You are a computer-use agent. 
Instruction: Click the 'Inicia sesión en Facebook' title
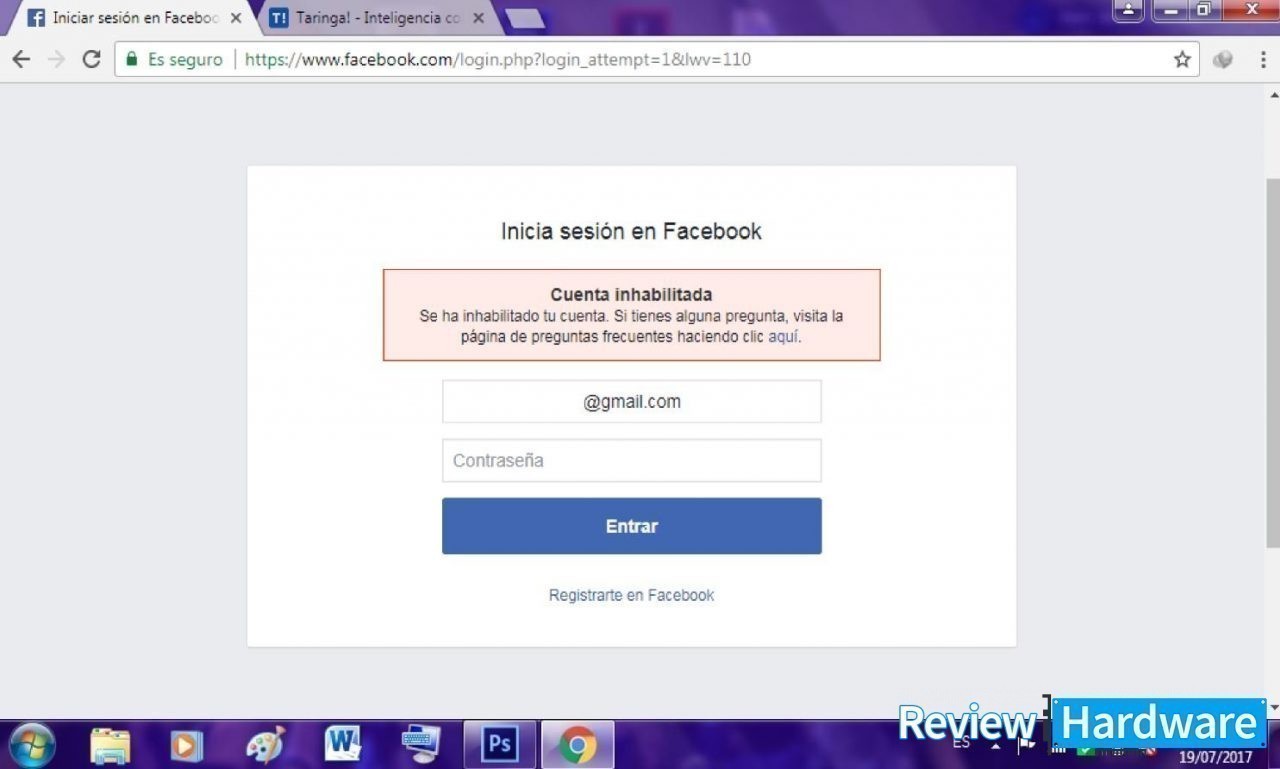click(631, 231)
